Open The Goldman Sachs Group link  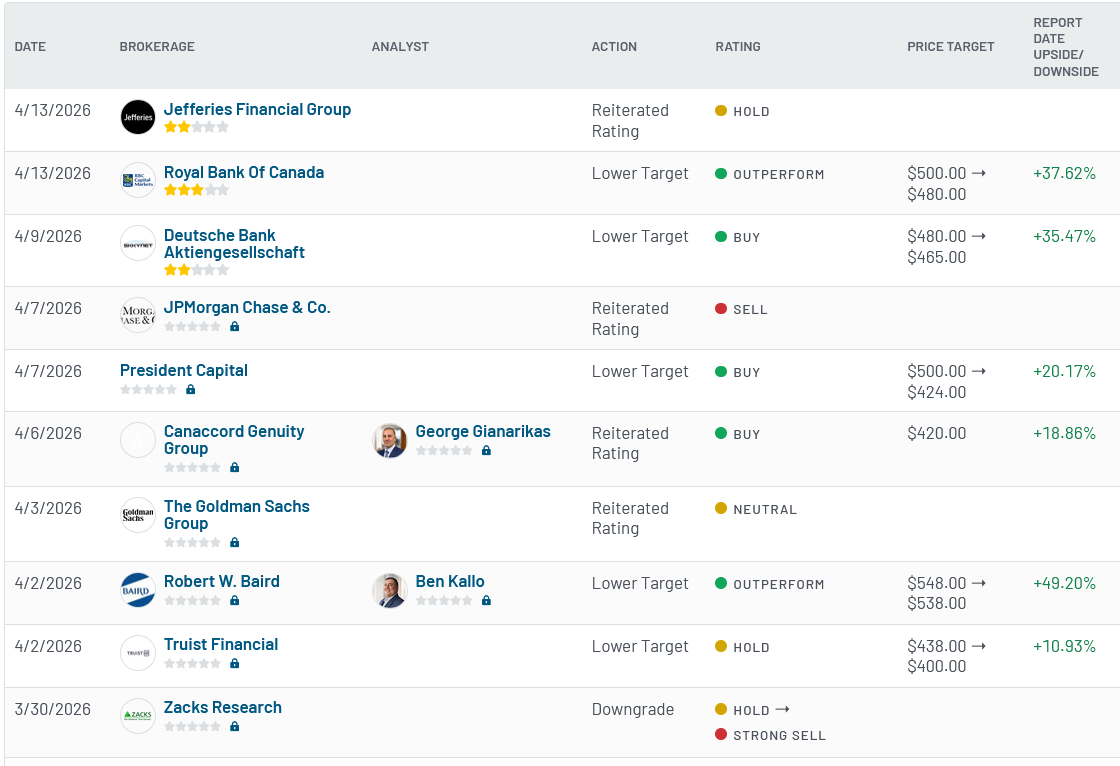(236, 515)
